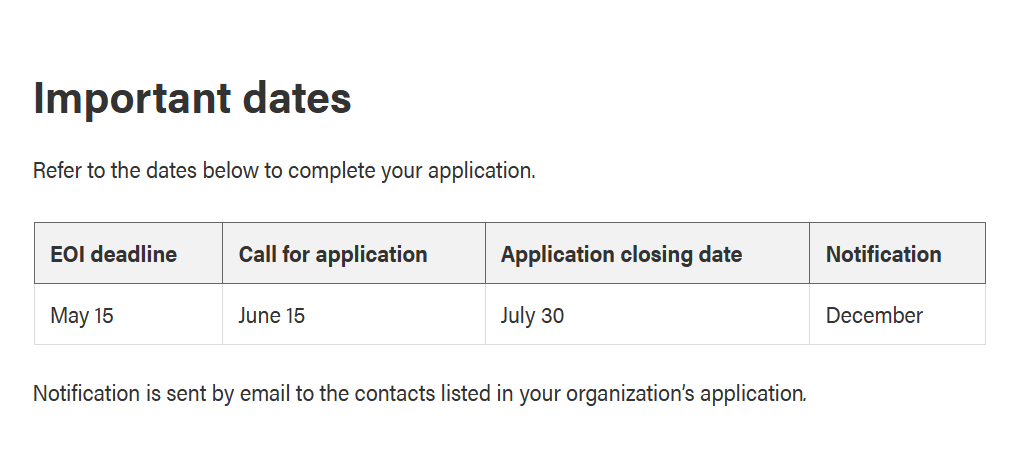Select the "Application closing date" column header
The height and width of the screenshot is (461, 1023).
click(621, 254)
